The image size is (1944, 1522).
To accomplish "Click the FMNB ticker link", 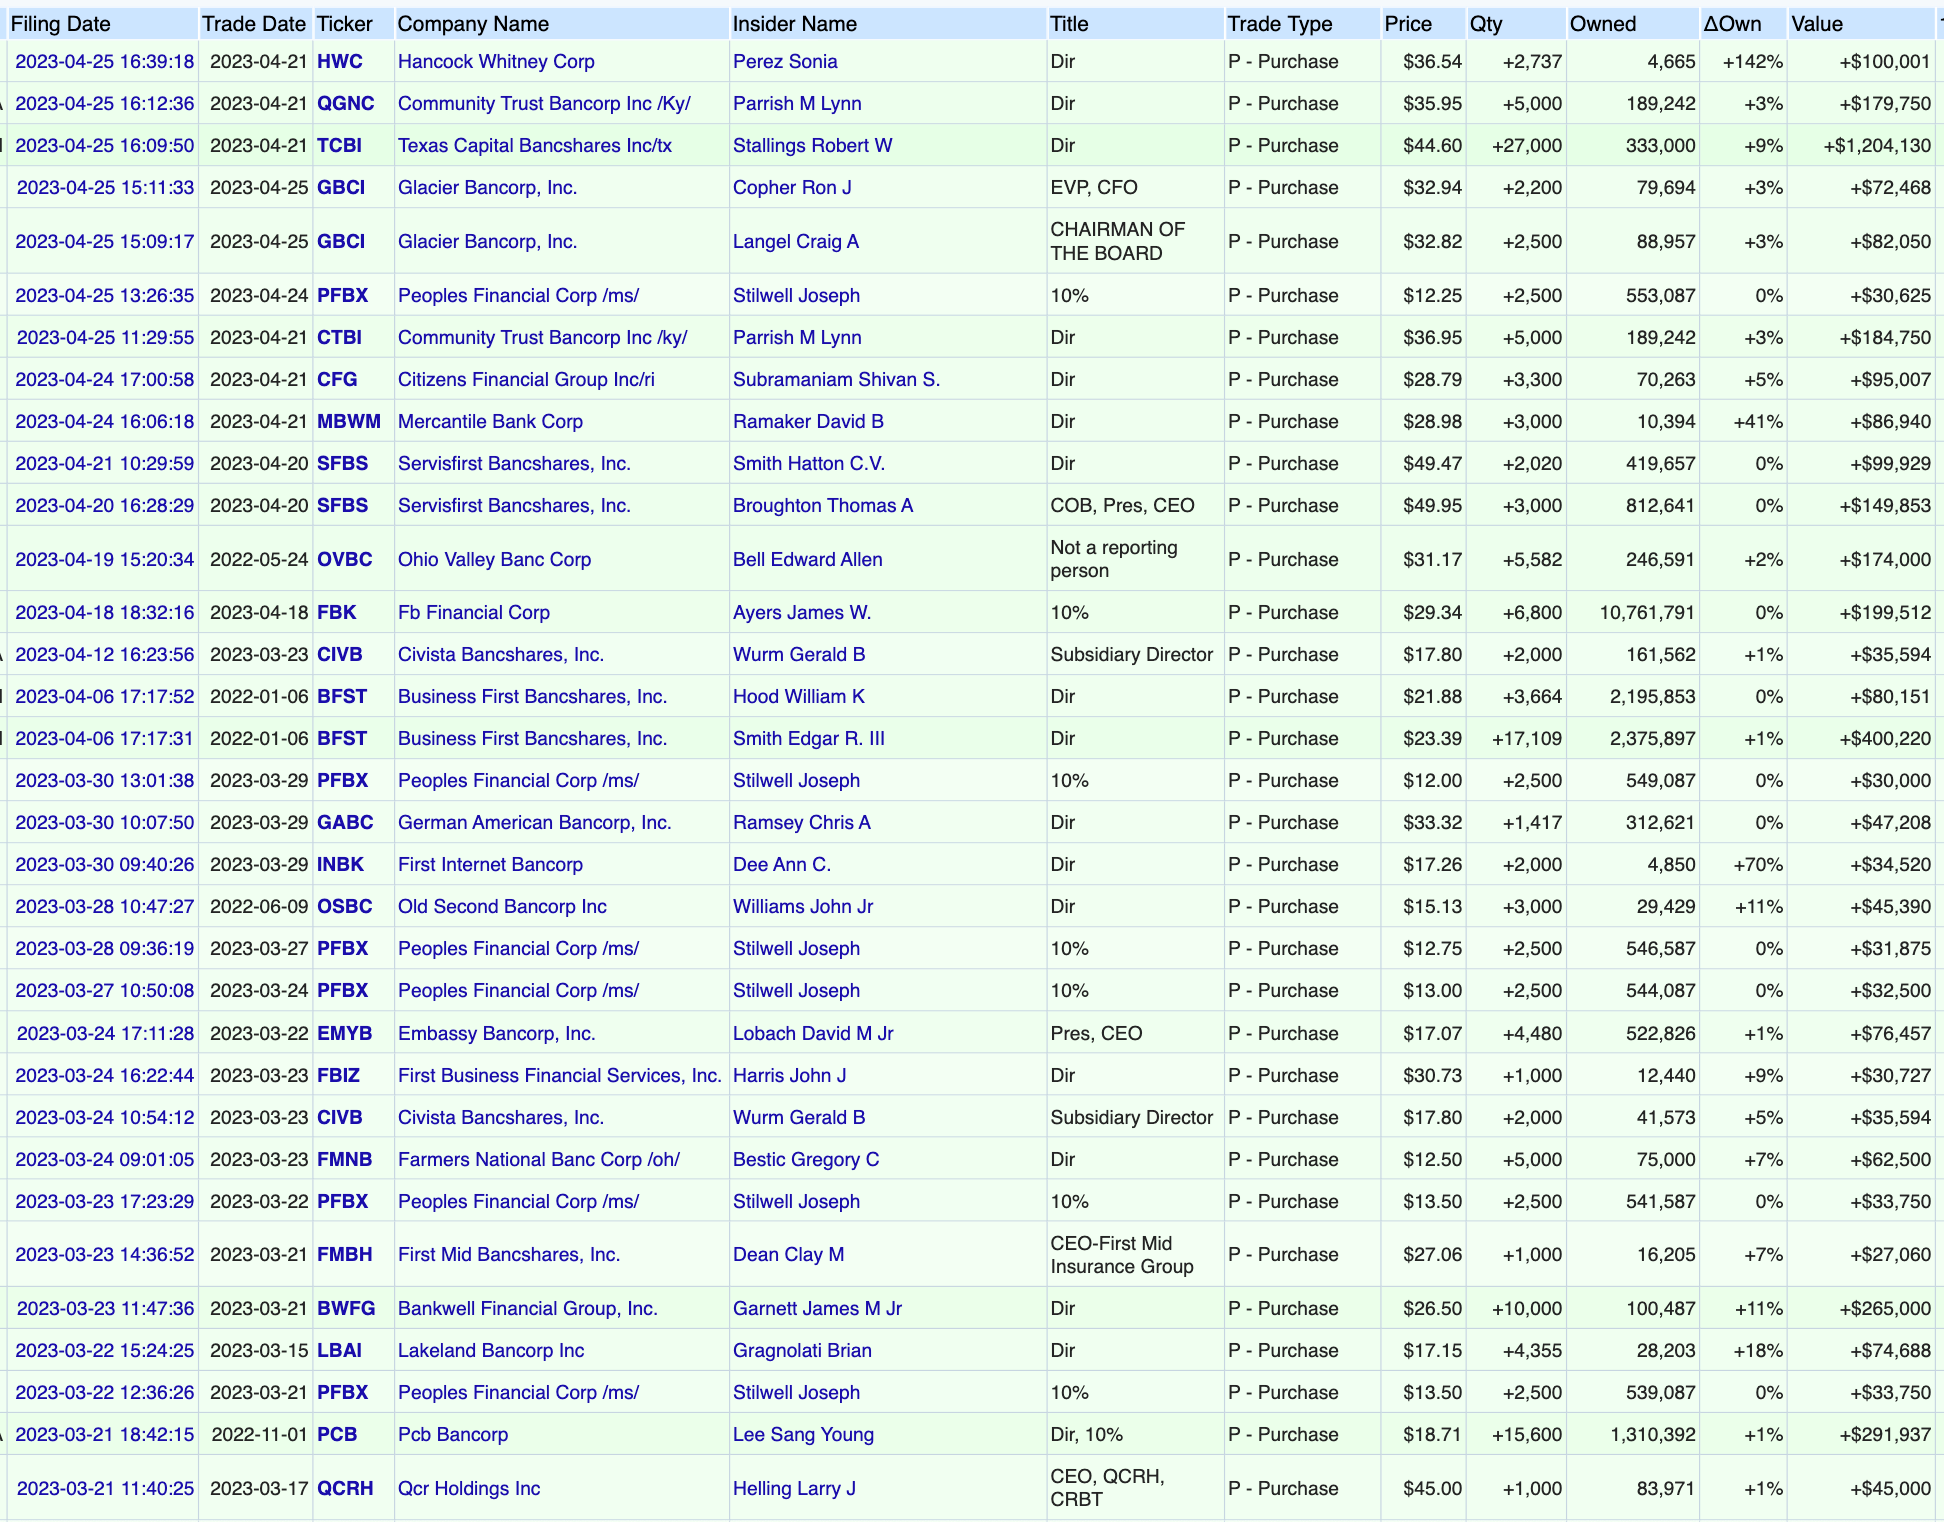I will (345, 1160).
